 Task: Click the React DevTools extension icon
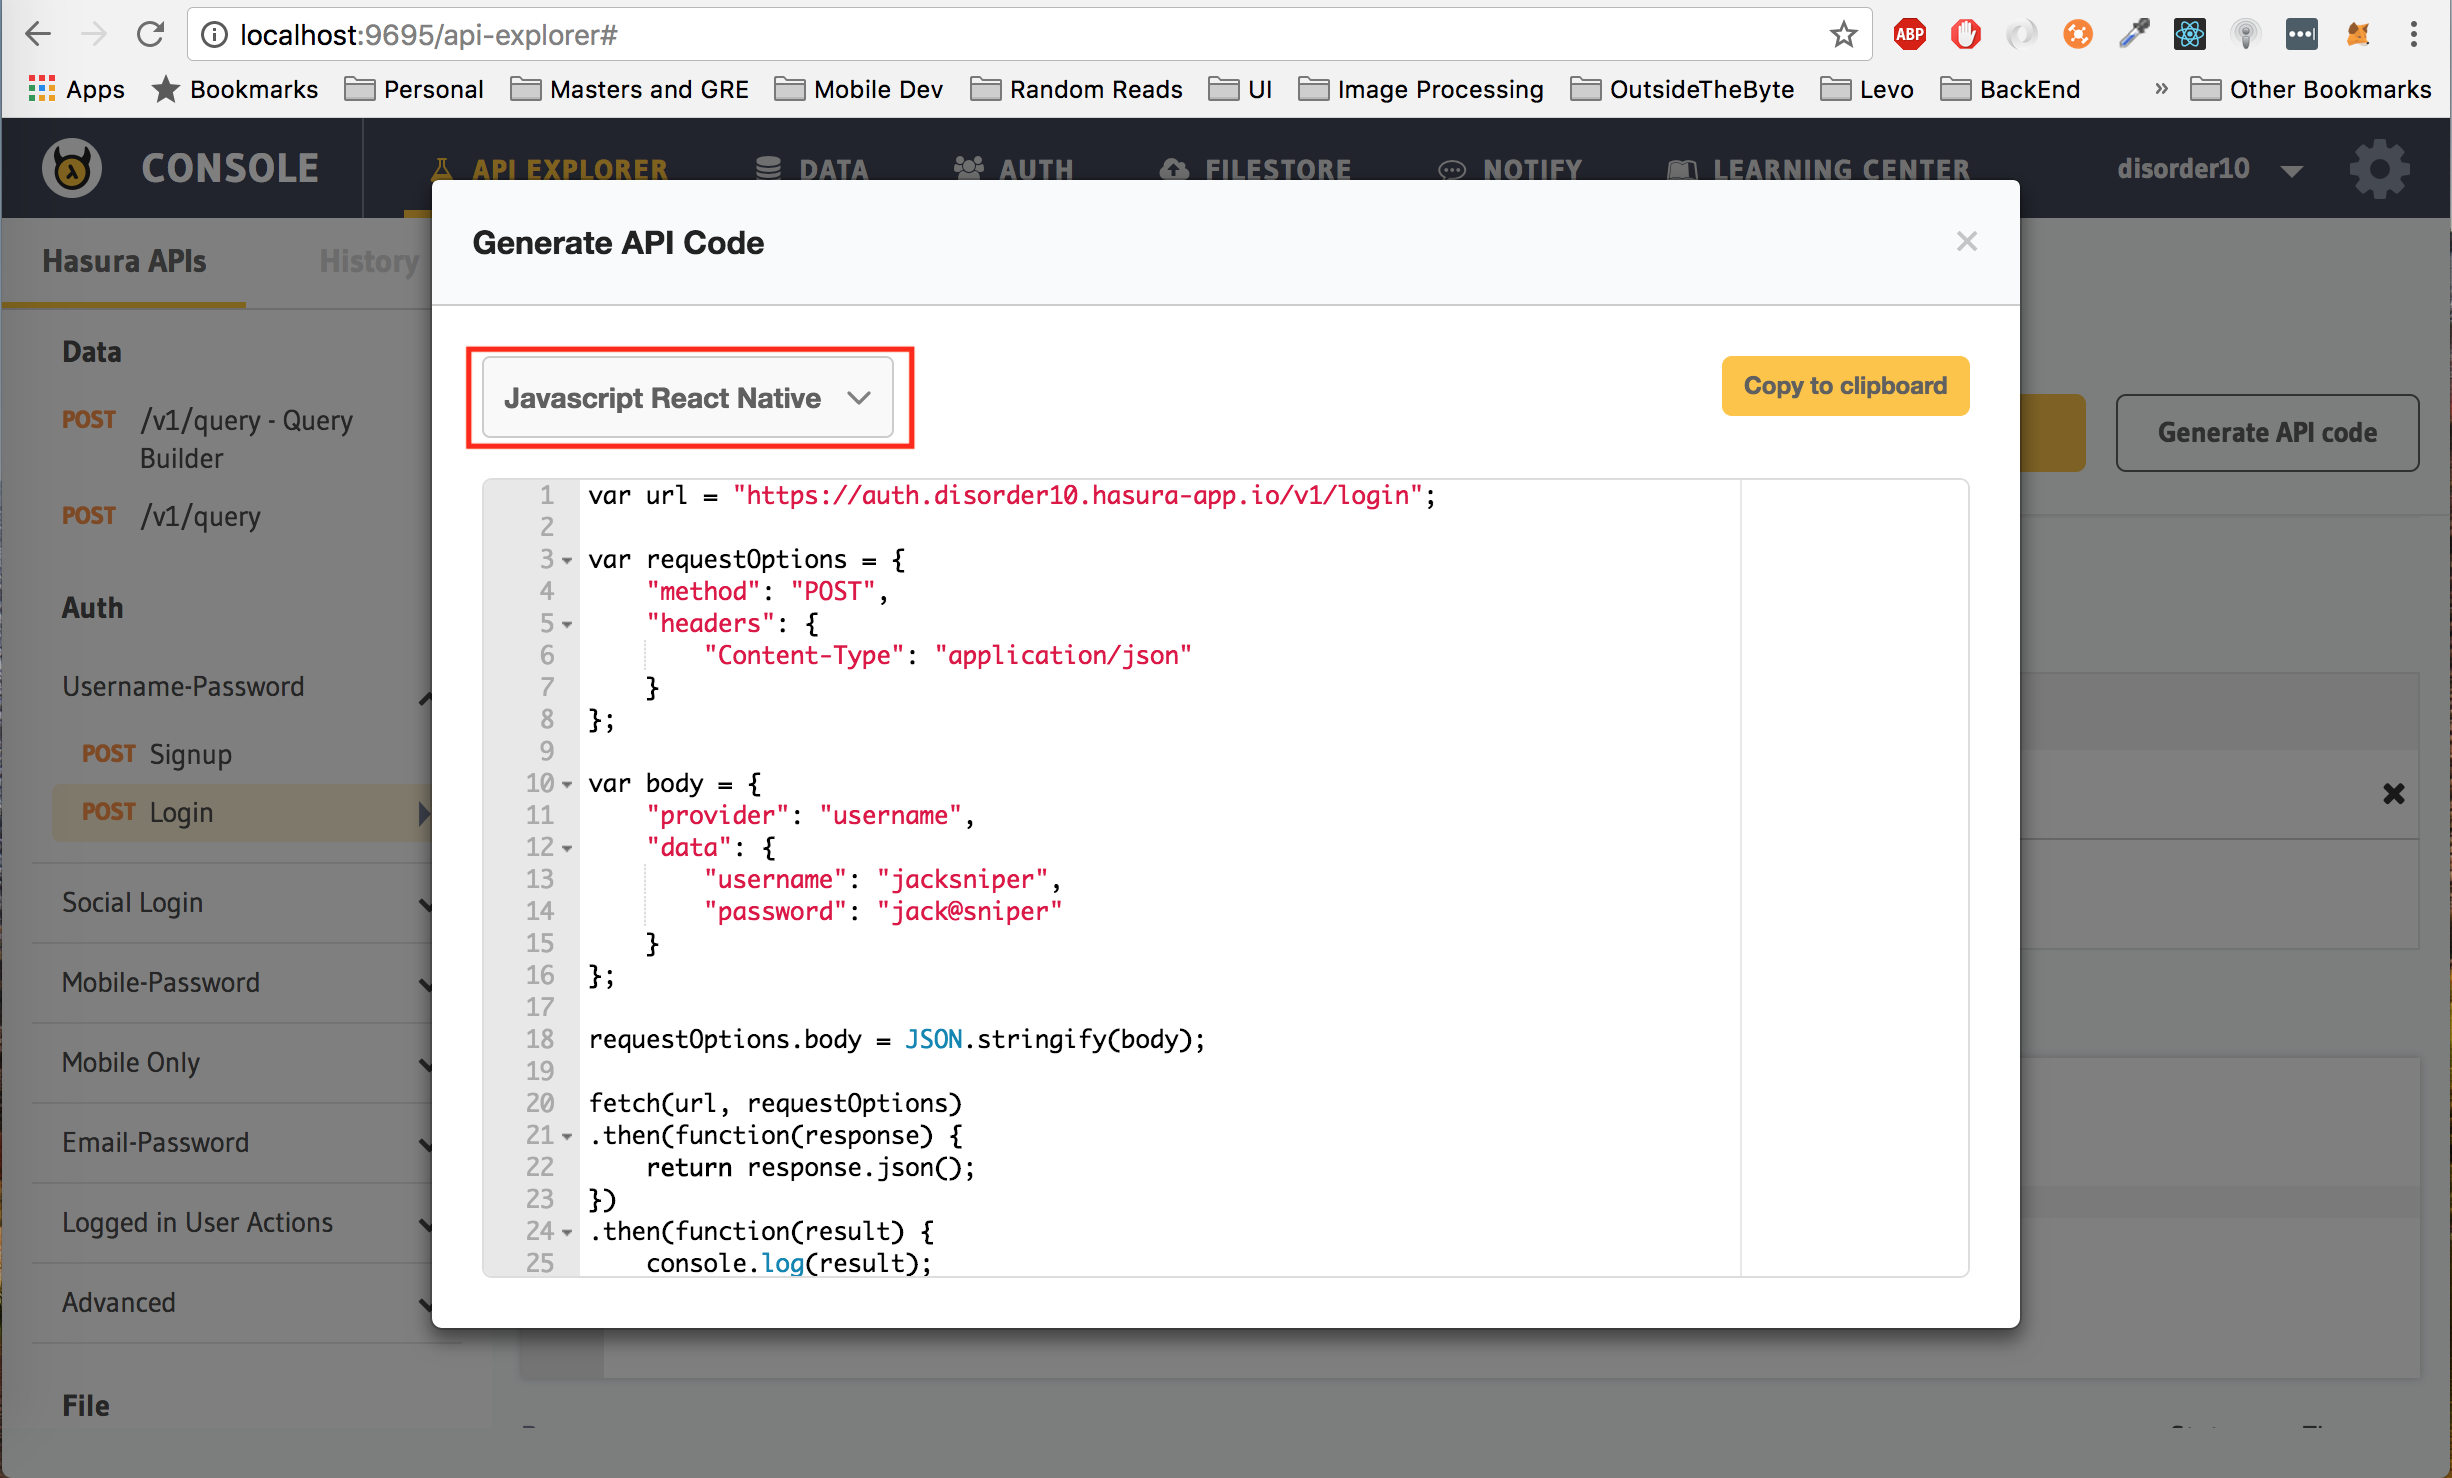click(2189, 35)
